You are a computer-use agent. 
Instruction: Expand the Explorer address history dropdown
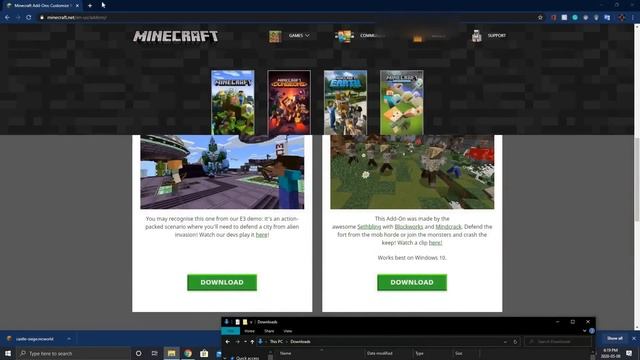(x=505, y=342)
